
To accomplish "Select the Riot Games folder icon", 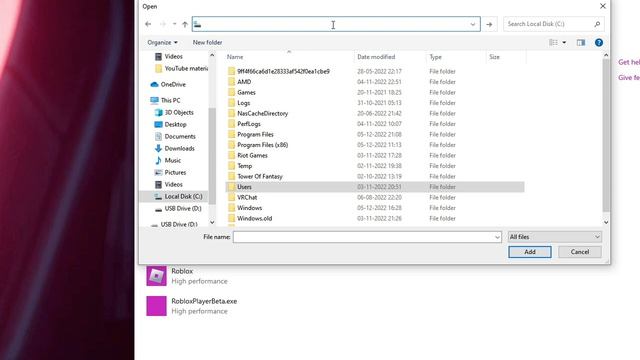I will point(231,156).
